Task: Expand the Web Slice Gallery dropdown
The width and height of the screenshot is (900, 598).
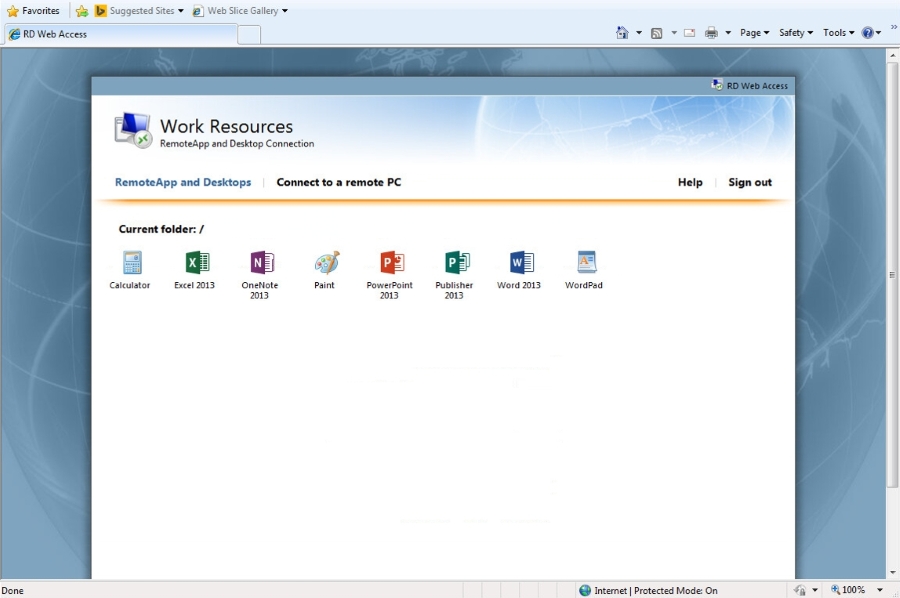Action: tap(285, 11)
